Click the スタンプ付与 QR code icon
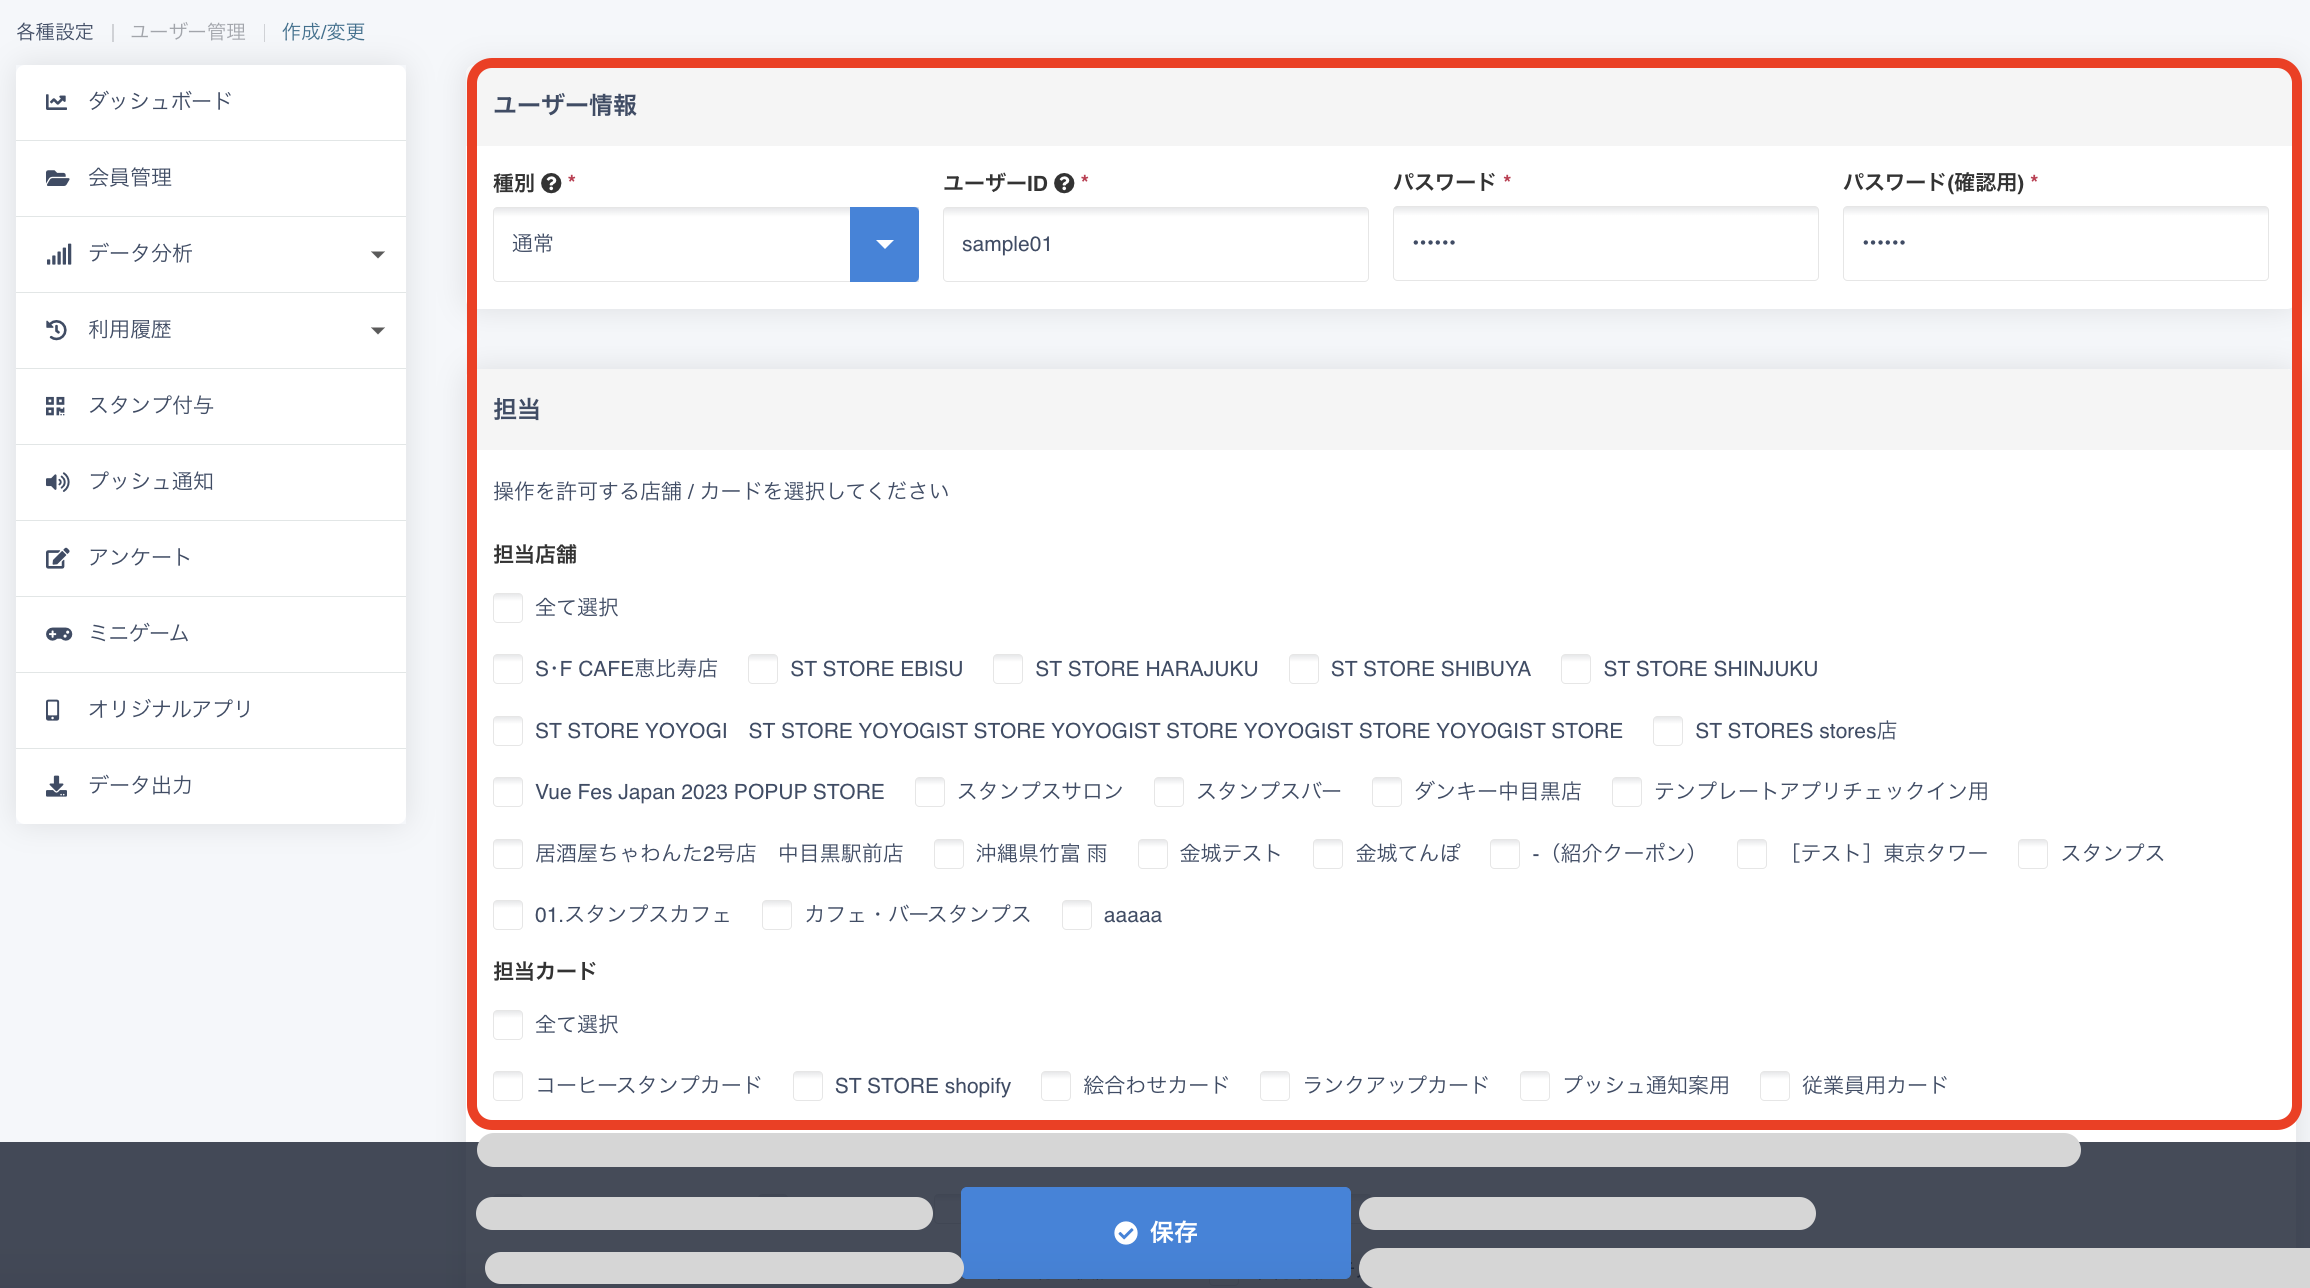Screen dimensions: 2310x1288 pos(55,406)
